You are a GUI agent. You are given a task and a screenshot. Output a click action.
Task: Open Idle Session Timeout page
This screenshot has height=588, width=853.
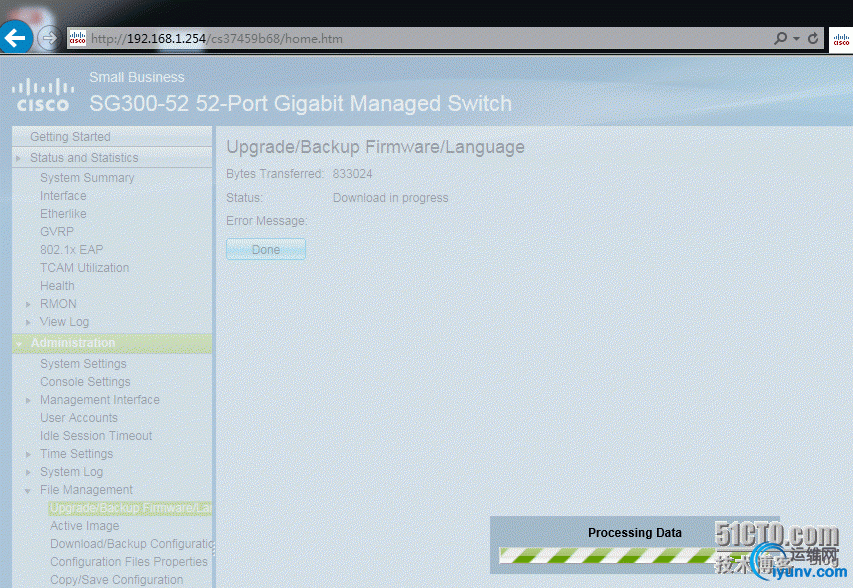(x=96, y=436)
